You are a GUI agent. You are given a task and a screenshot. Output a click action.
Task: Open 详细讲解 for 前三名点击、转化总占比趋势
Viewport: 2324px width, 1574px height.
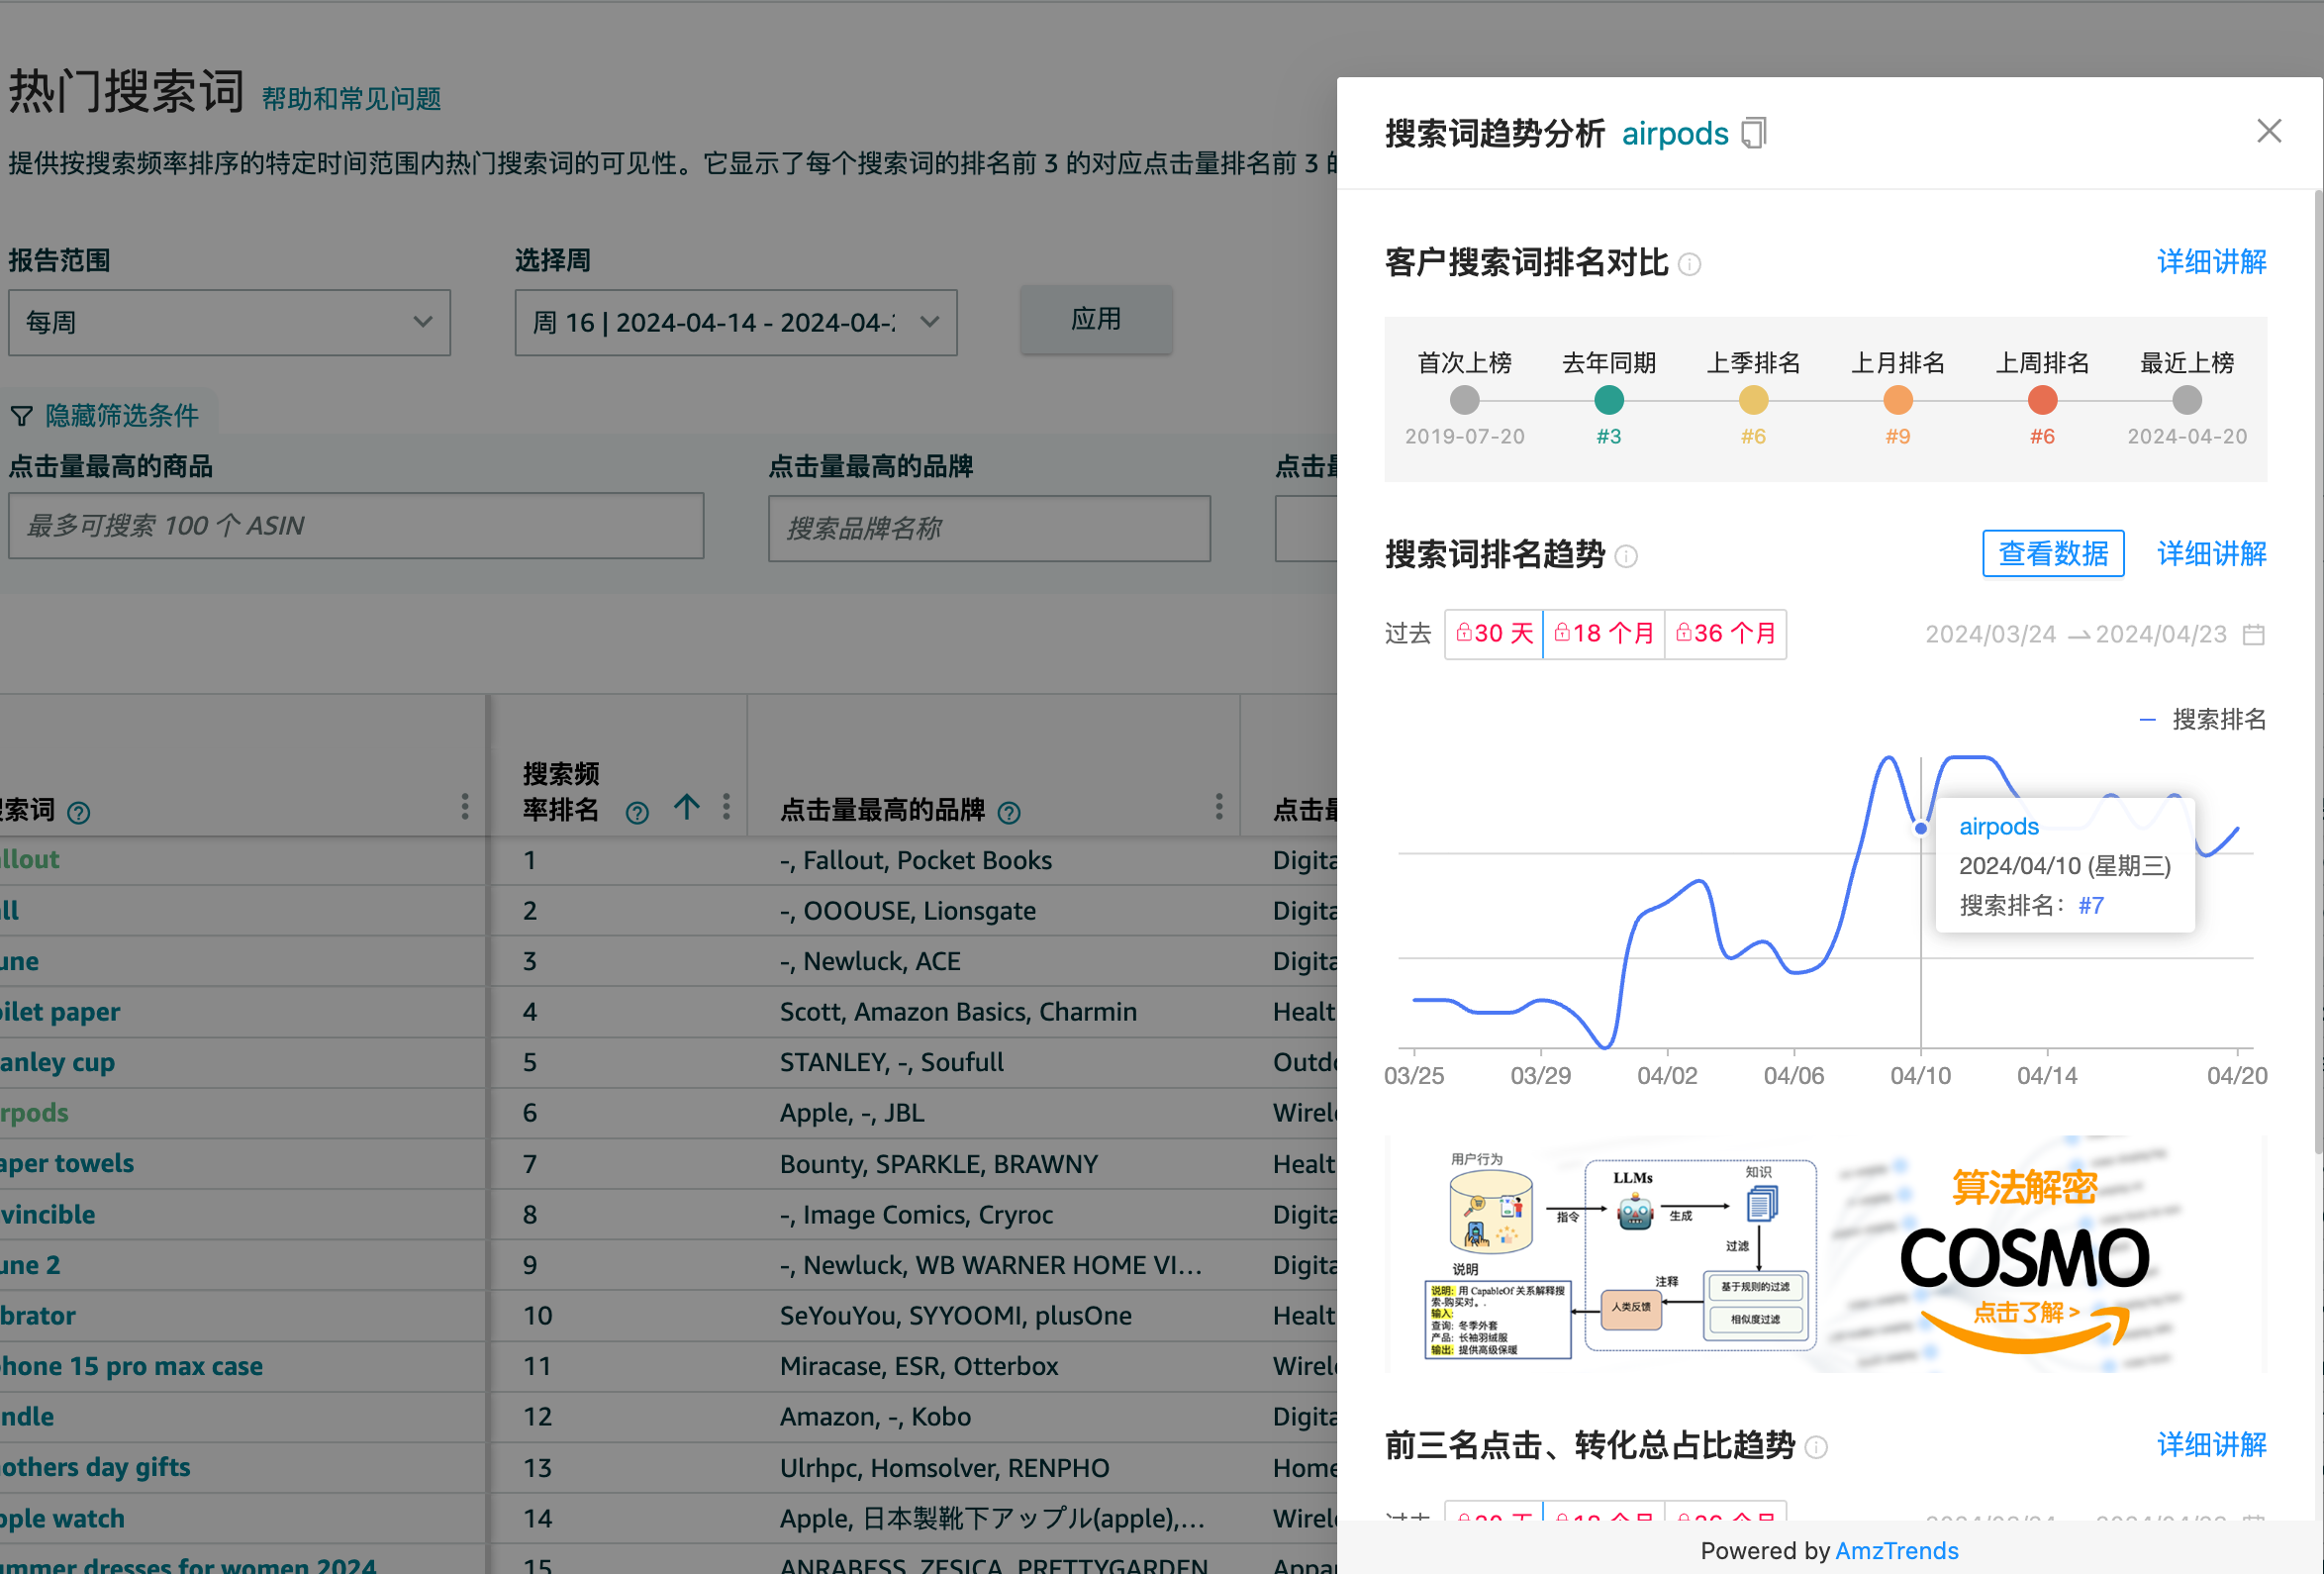click(2211, 1445)
